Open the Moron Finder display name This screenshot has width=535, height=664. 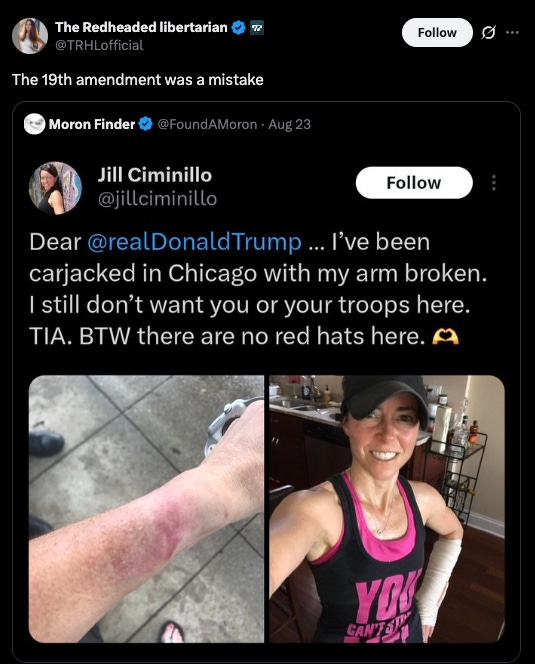click(92, 124)
